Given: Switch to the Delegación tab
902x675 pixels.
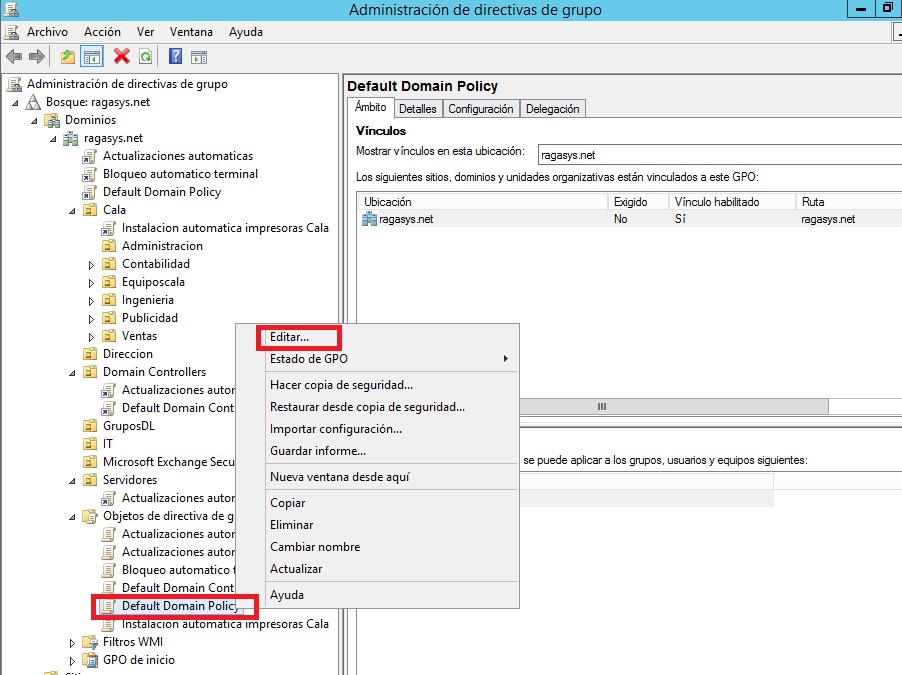Looking at the screenshot, I should 553,109.
